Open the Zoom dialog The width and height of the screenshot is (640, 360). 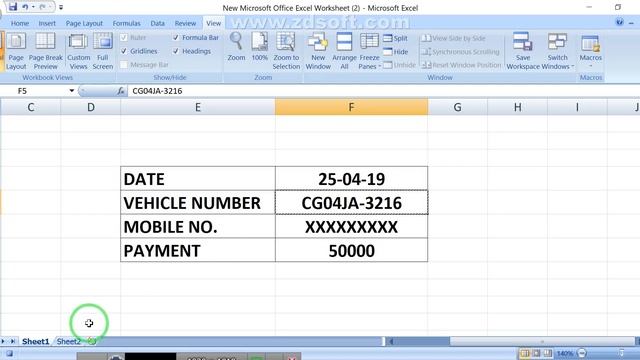click(236, 47)
